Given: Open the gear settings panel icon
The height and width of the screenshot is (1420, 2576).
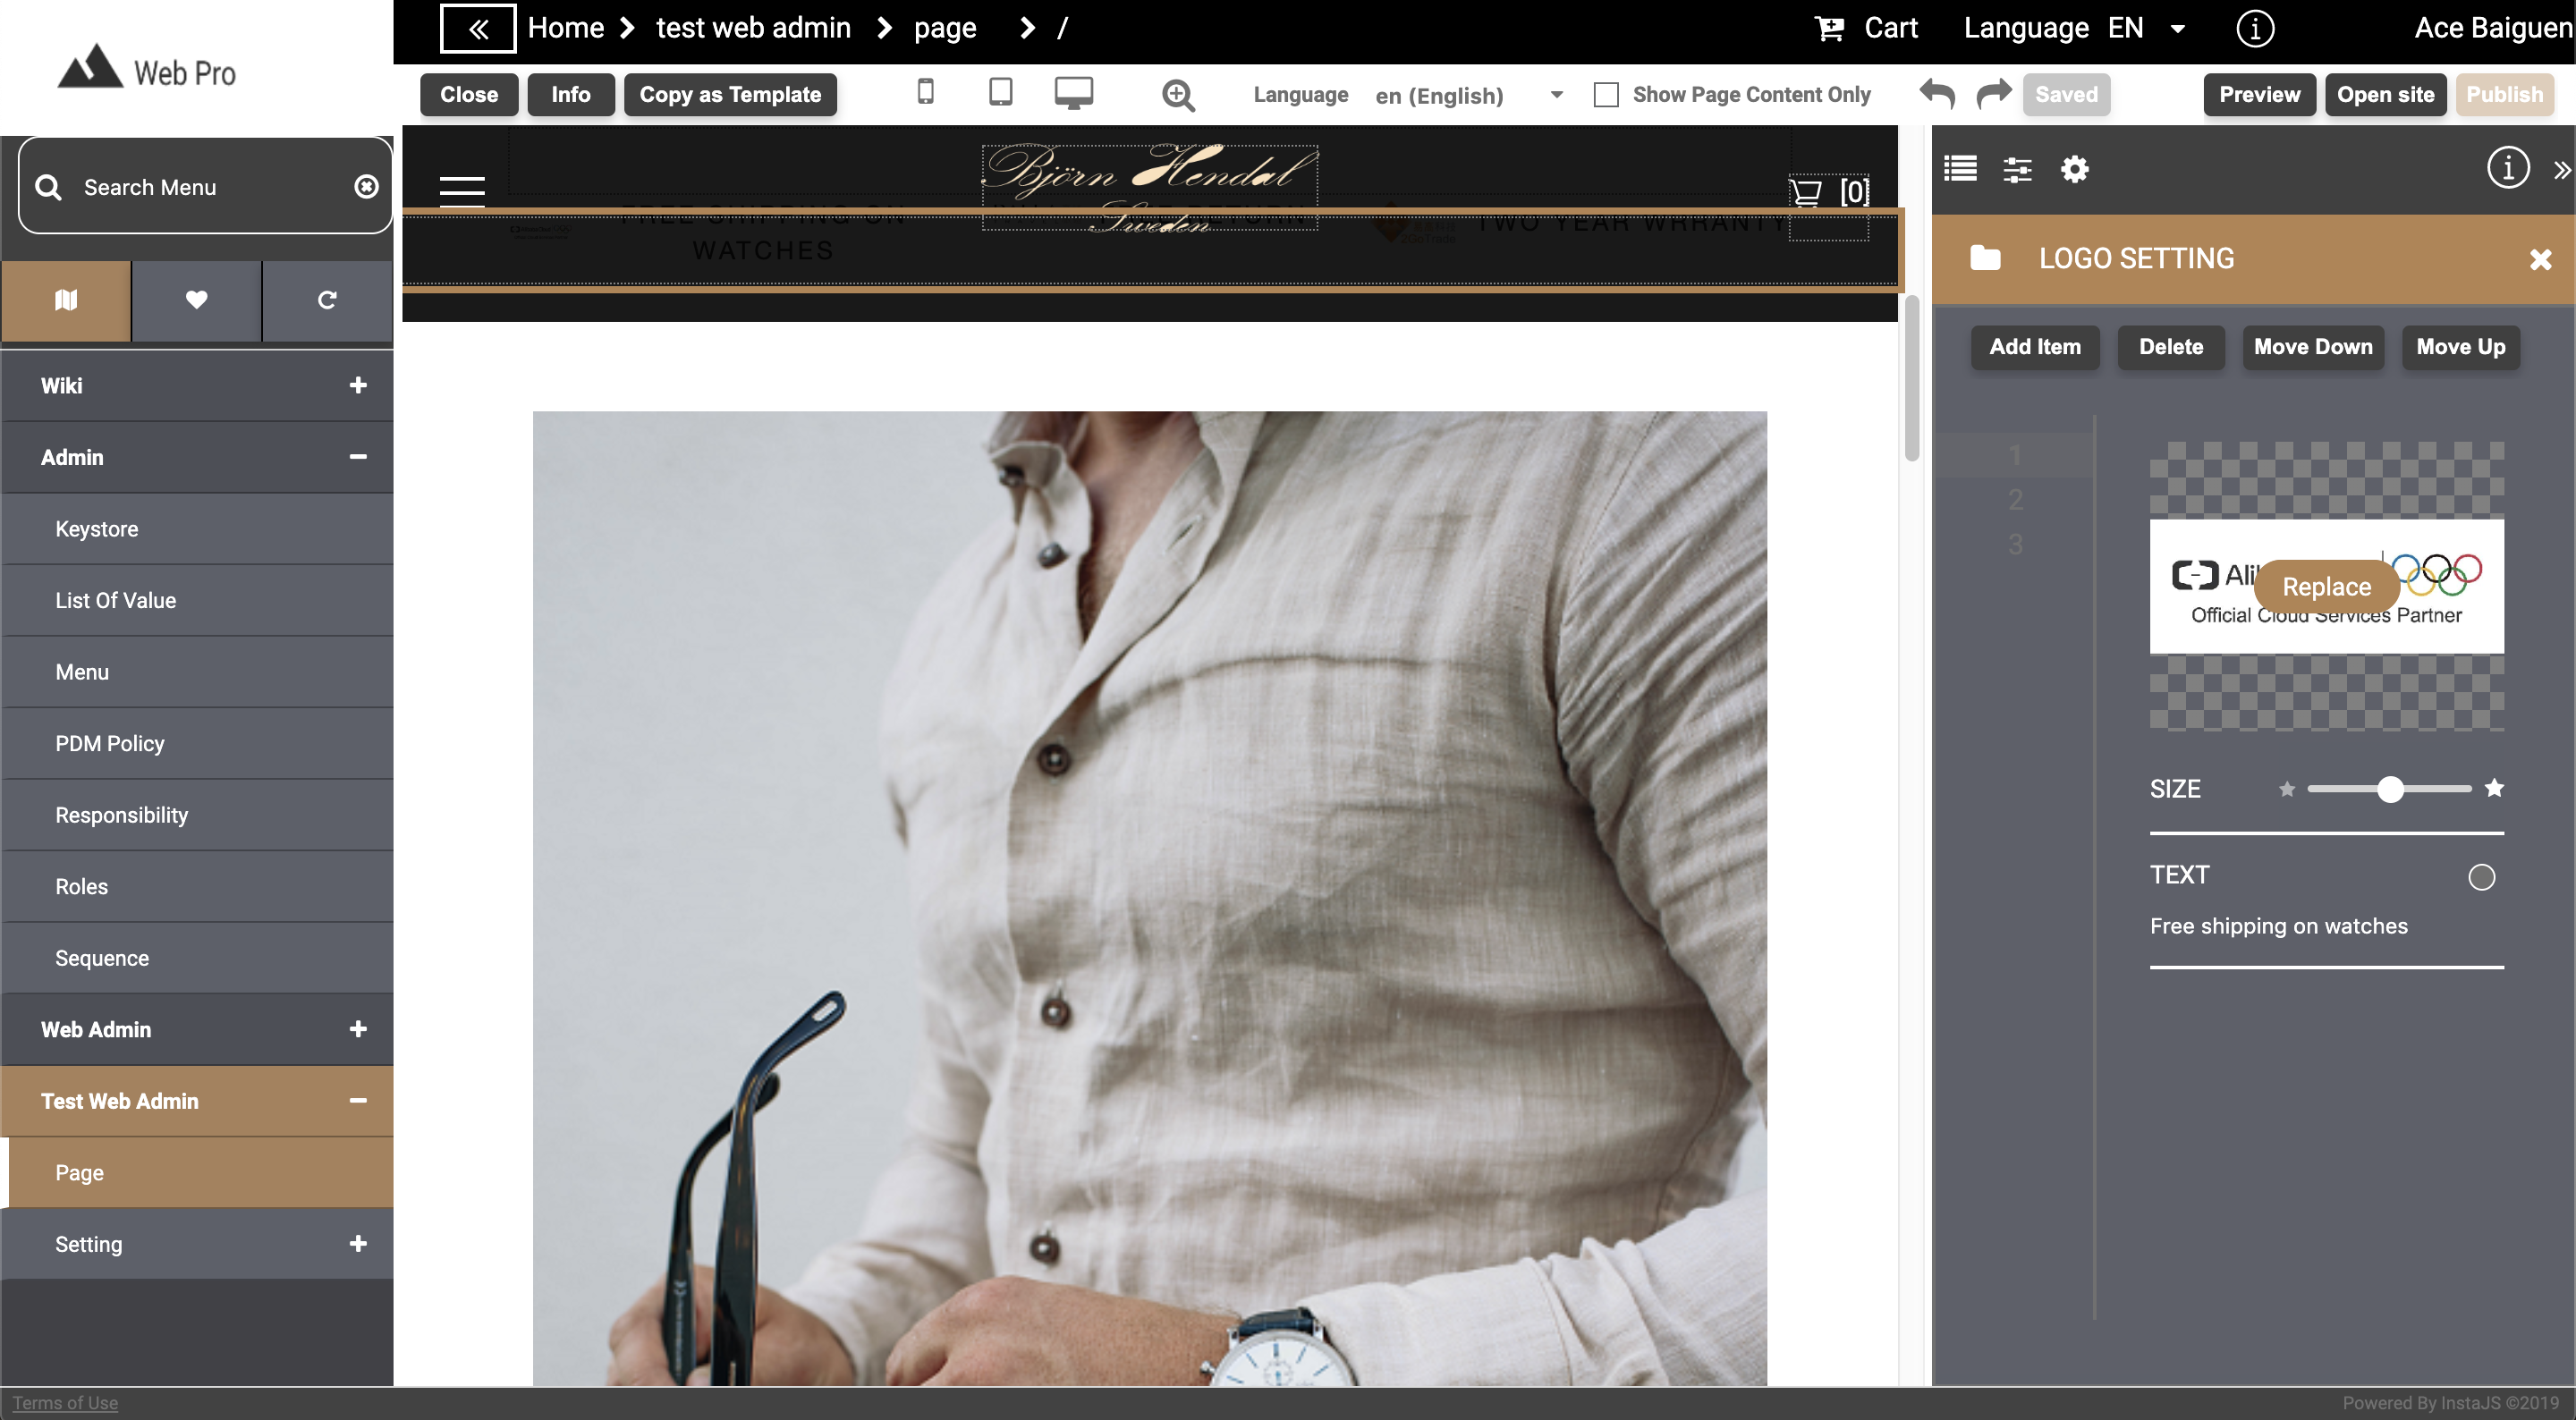Looking at the screenshot, I should pos(2075,169).
